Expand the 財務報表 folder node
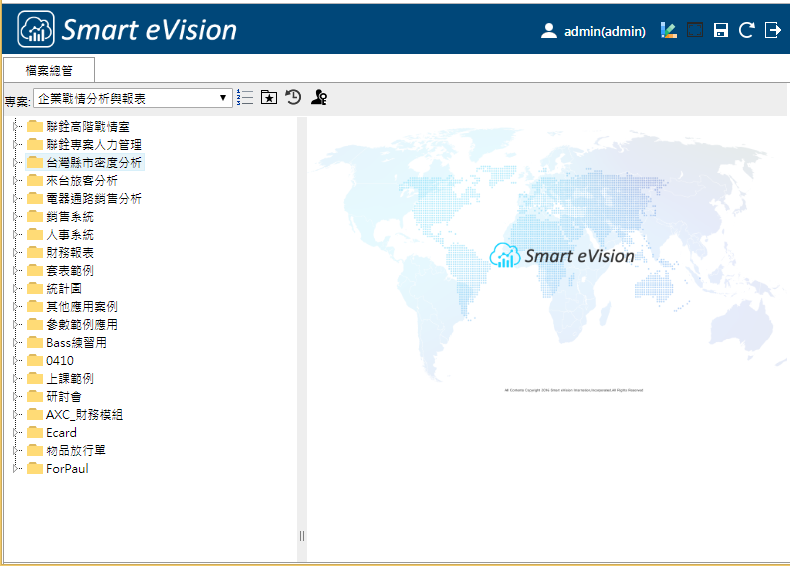Viewport: 790px width, 566px height. click(x=15, y=253)
